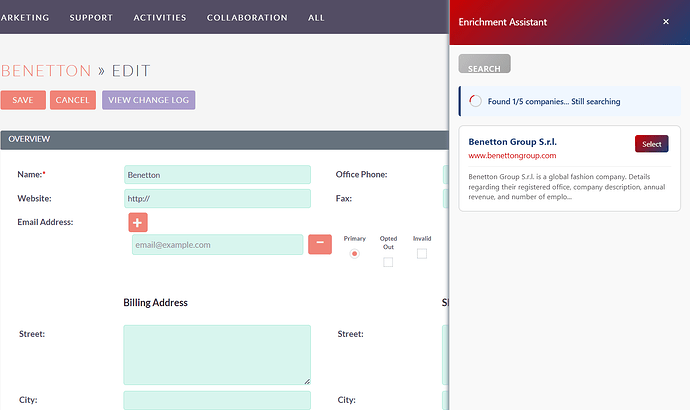Screen dimensions: 690x410
Task: Open View Change Log
Action: click(x=148, y=100)
